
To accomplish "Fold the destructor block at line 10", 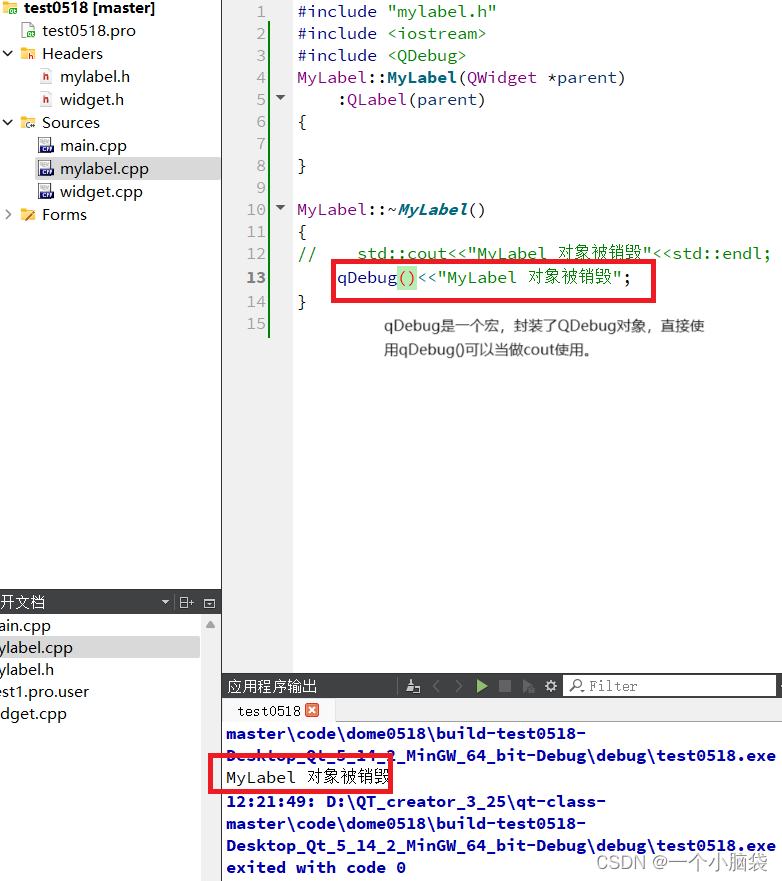I will (x=281, y=208).
